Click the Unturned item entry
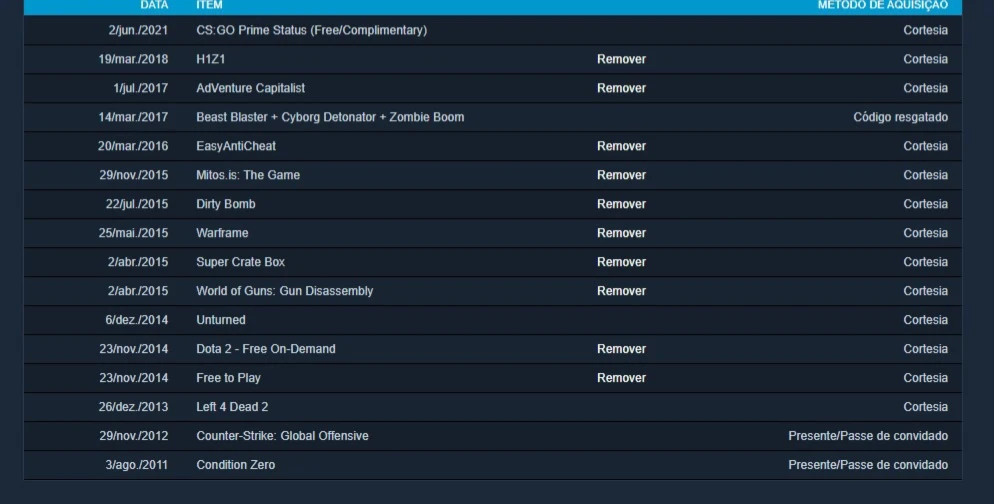 click(221, 320)
